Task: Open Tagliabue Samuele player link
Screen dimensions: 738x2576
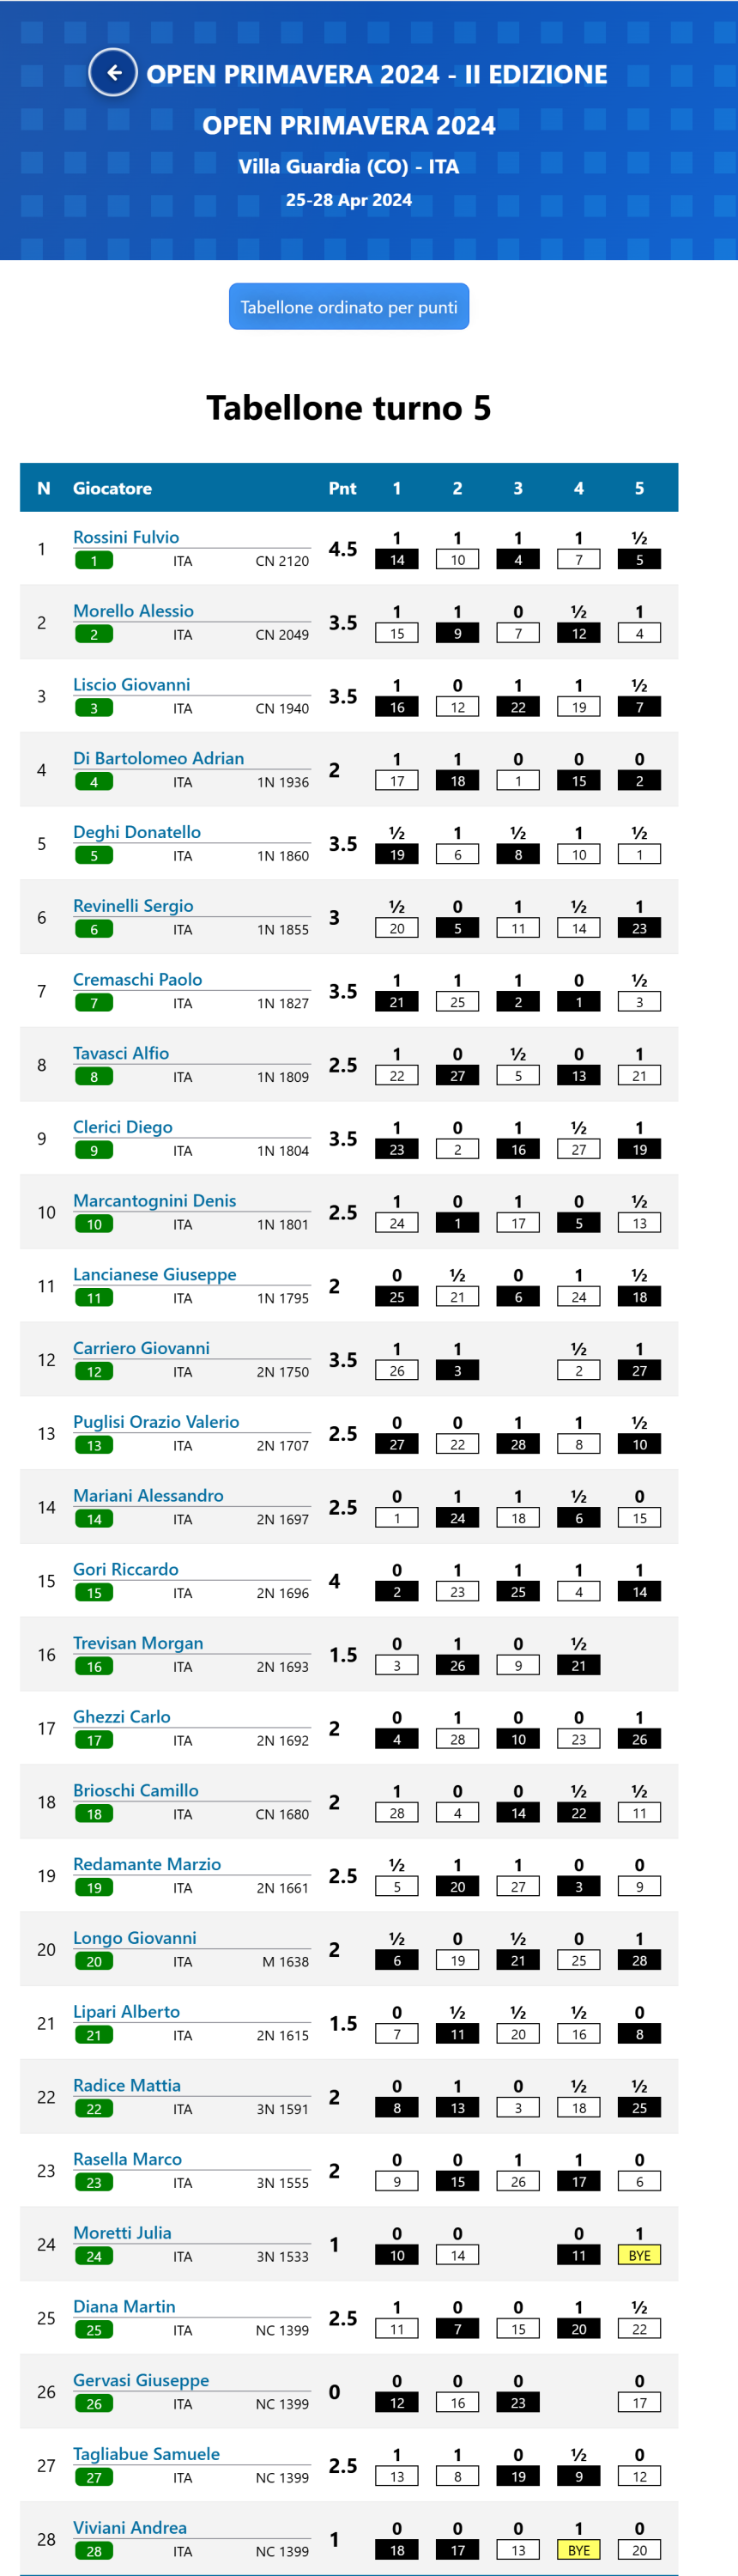Action: (146, 2453)
